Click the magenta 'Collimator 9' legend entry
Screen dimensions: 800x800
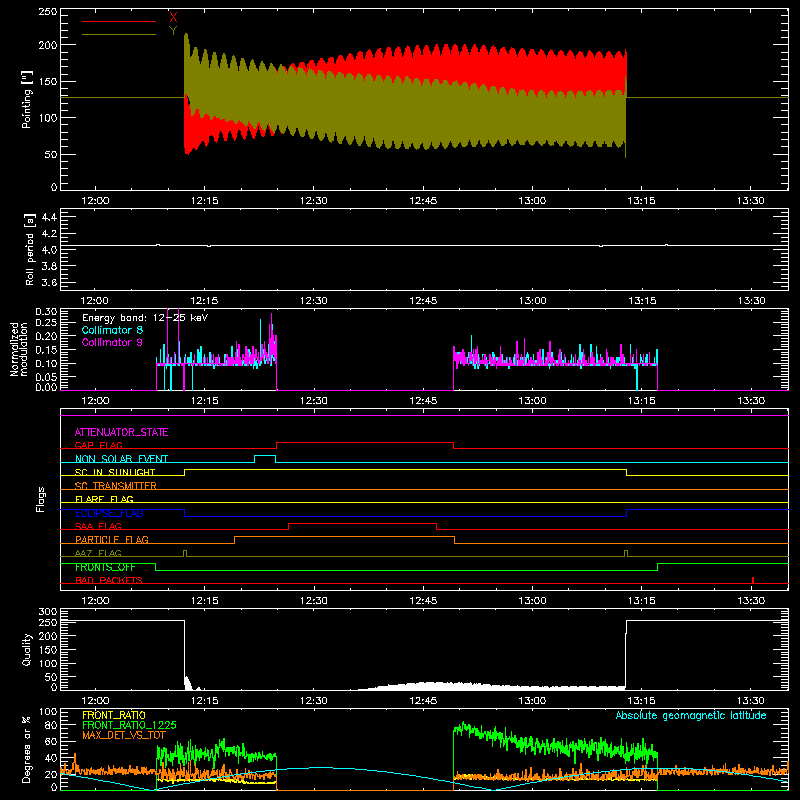(x=112, y=342)
